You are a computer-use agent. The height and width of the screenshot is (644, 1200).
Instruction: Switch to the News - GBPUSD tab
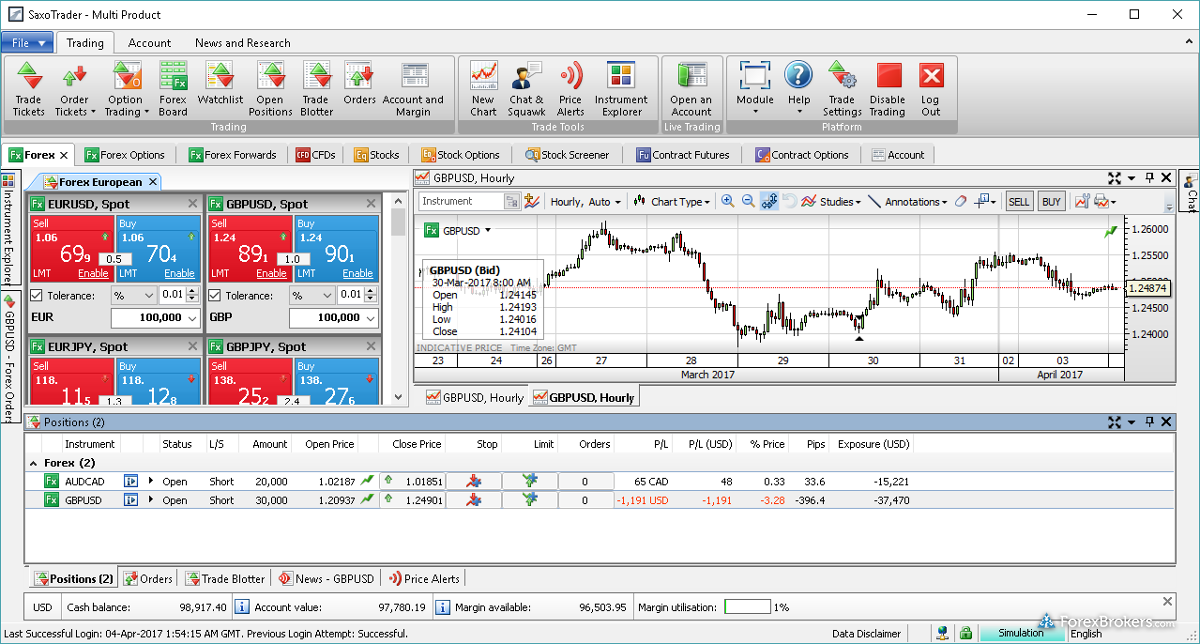click(326, 579)
